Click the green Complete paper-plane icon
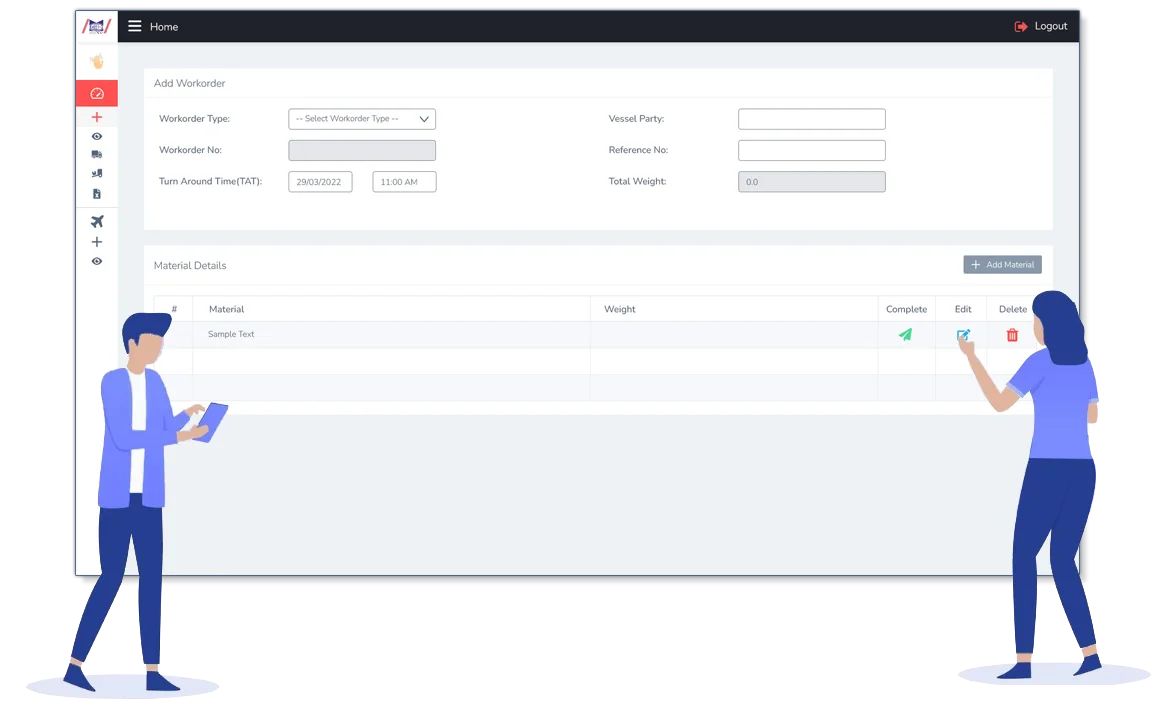 coord(905,335)
